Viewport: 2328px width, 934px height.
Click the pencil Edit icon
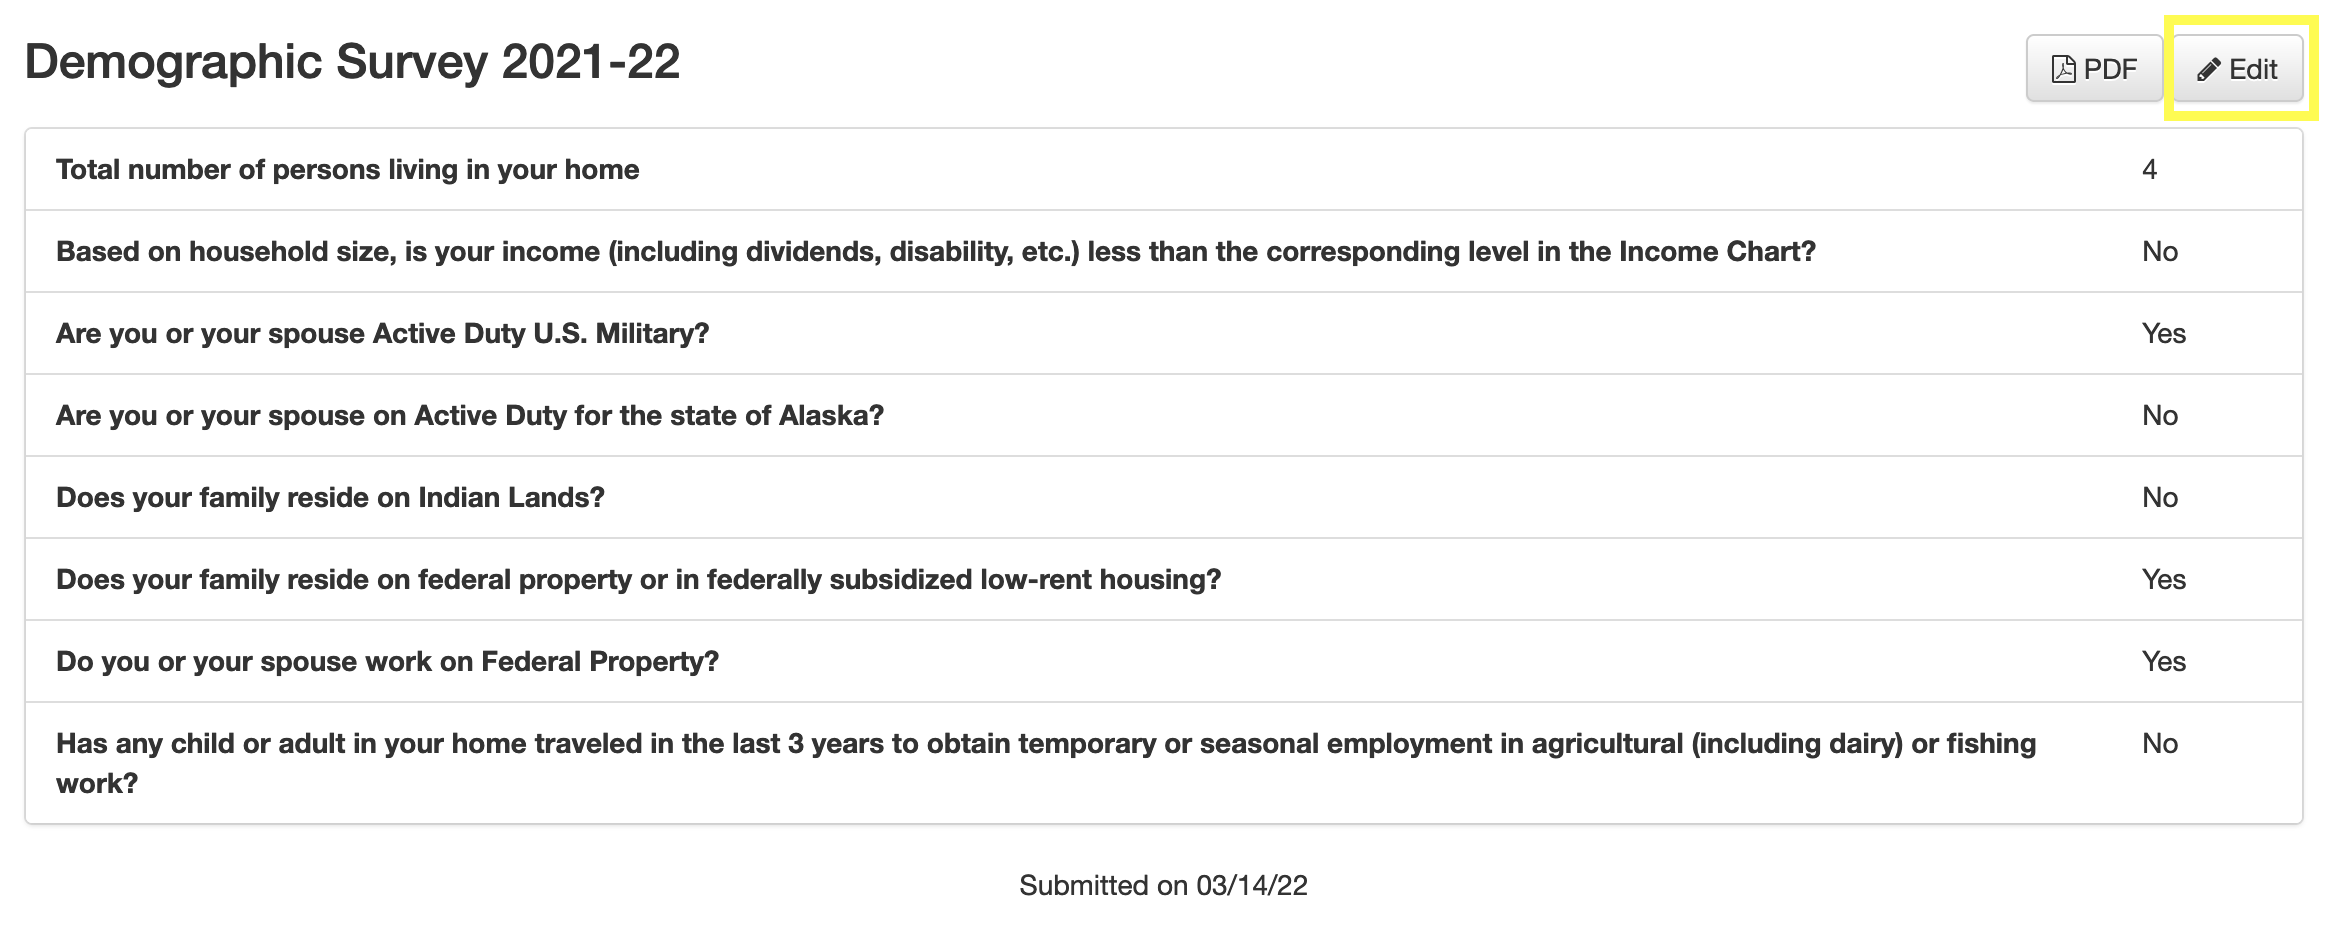pyautogui.click(x=2208, y=70)
